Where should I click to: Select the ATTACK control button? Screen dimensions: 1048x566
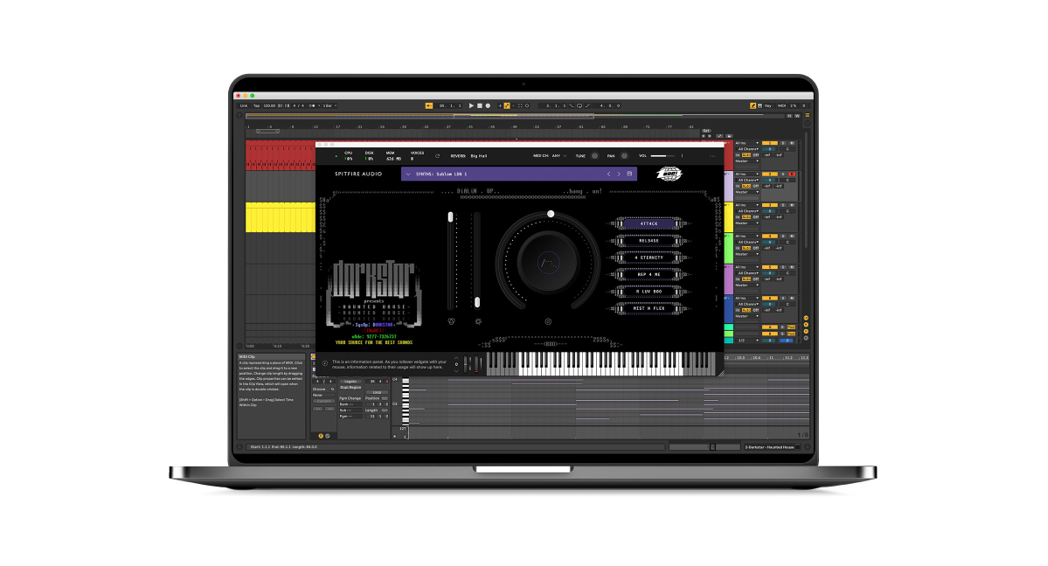(x=648, y=224)
